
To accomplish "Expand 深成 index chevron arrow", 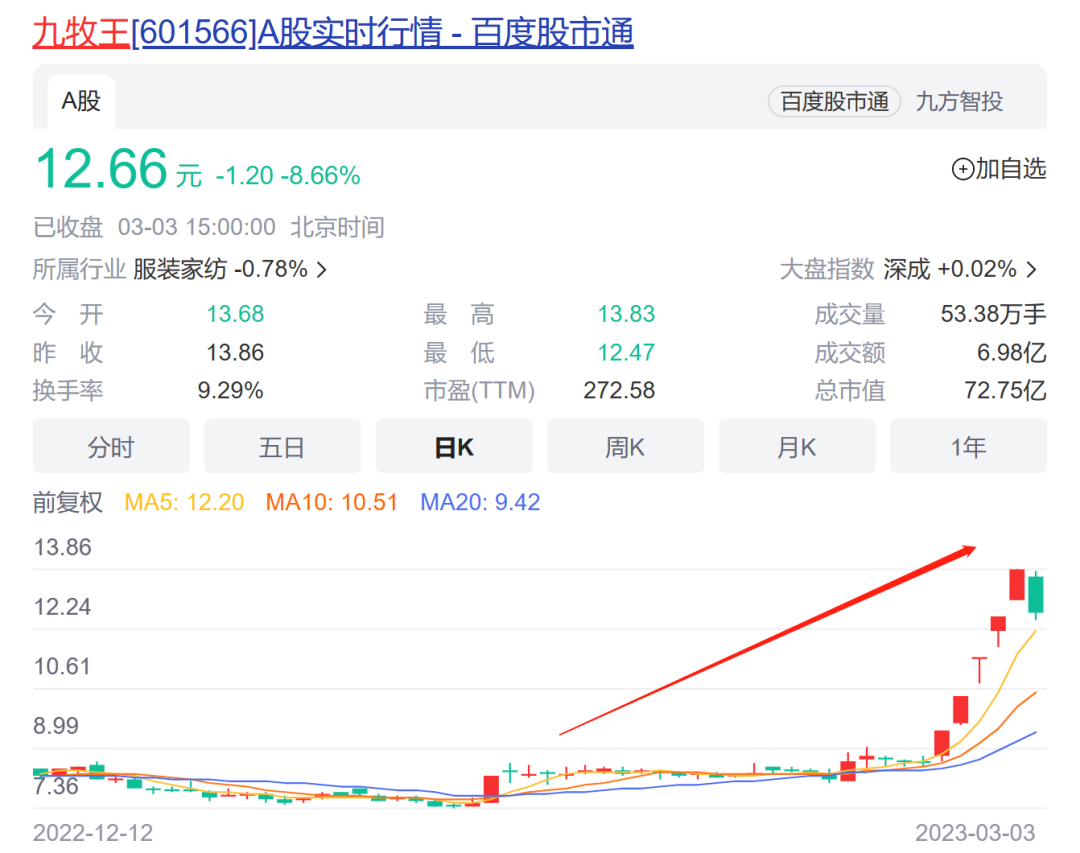I will 1031,269.
